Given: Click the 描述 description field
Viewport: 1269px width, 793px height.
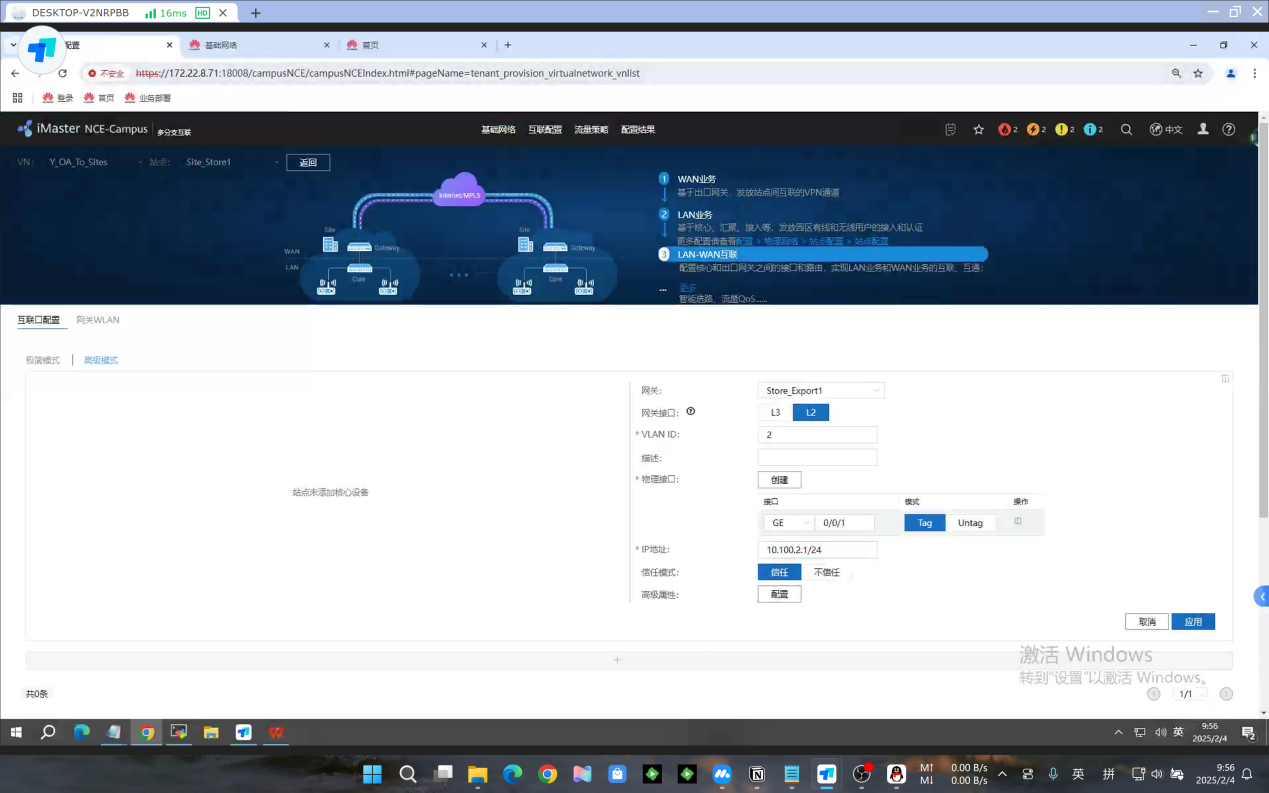Looking at the screenshot, I should coord(817,457).
